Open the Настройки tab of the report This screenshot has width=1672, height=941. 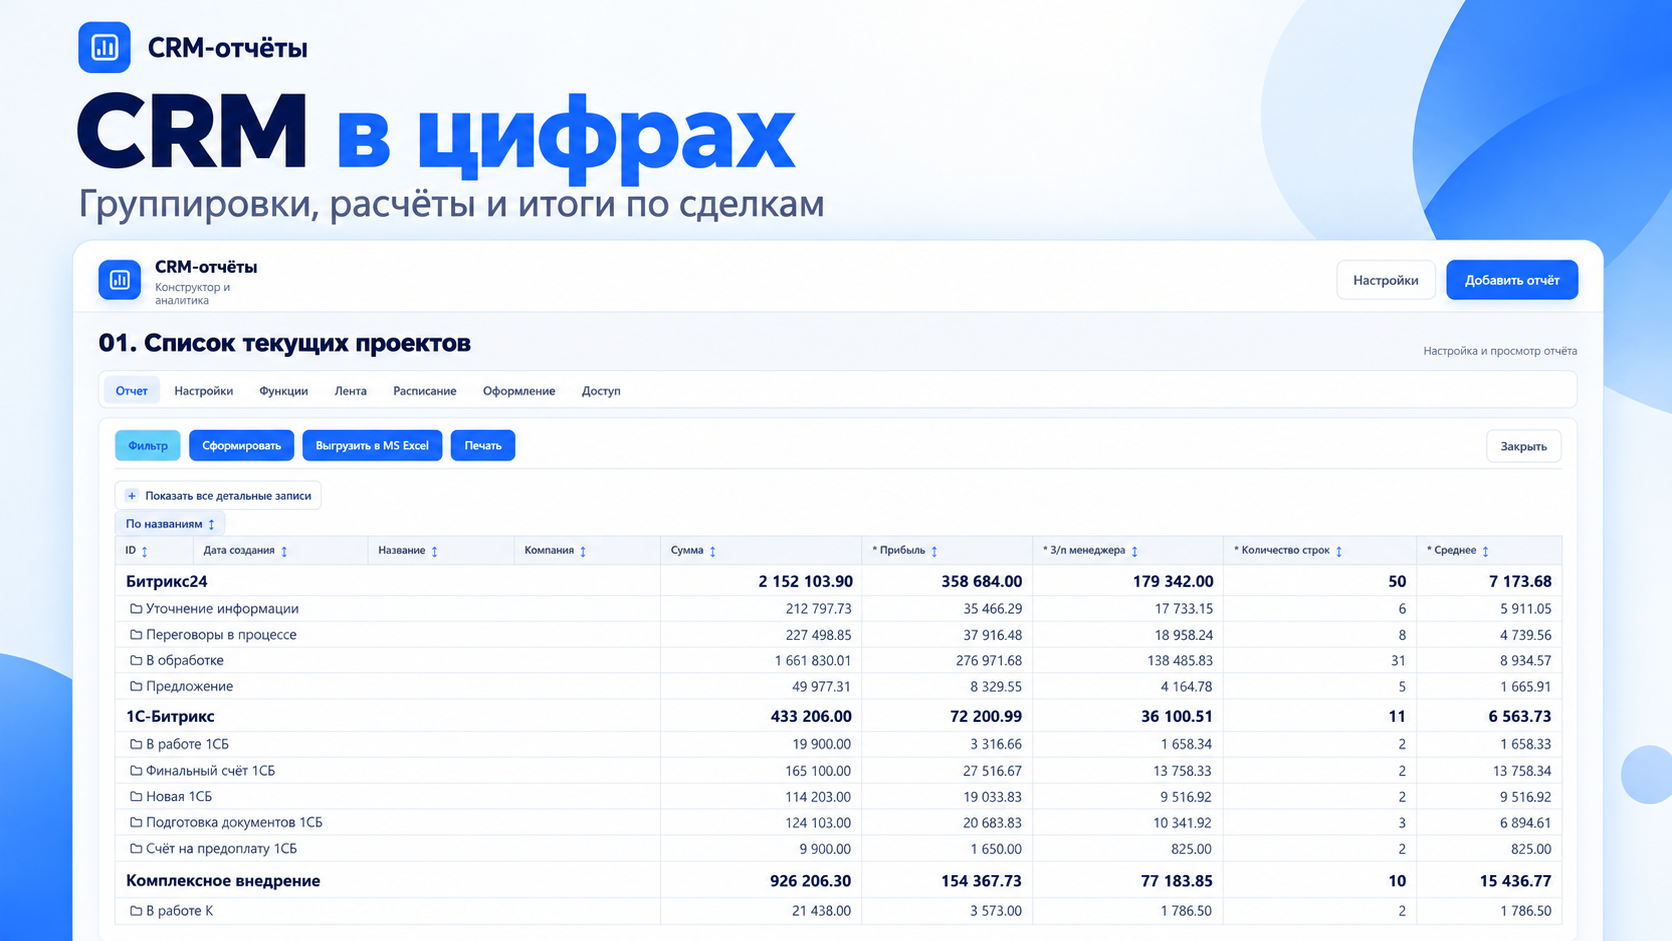click(x=203, y=391)
